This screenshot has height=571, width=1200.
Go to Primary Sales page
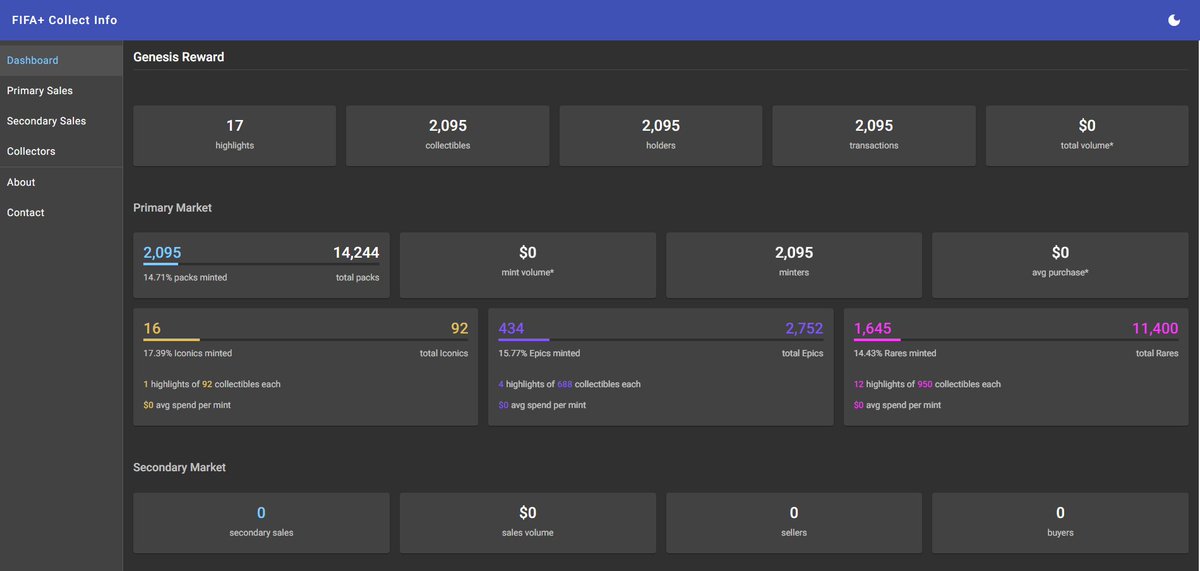61,91
